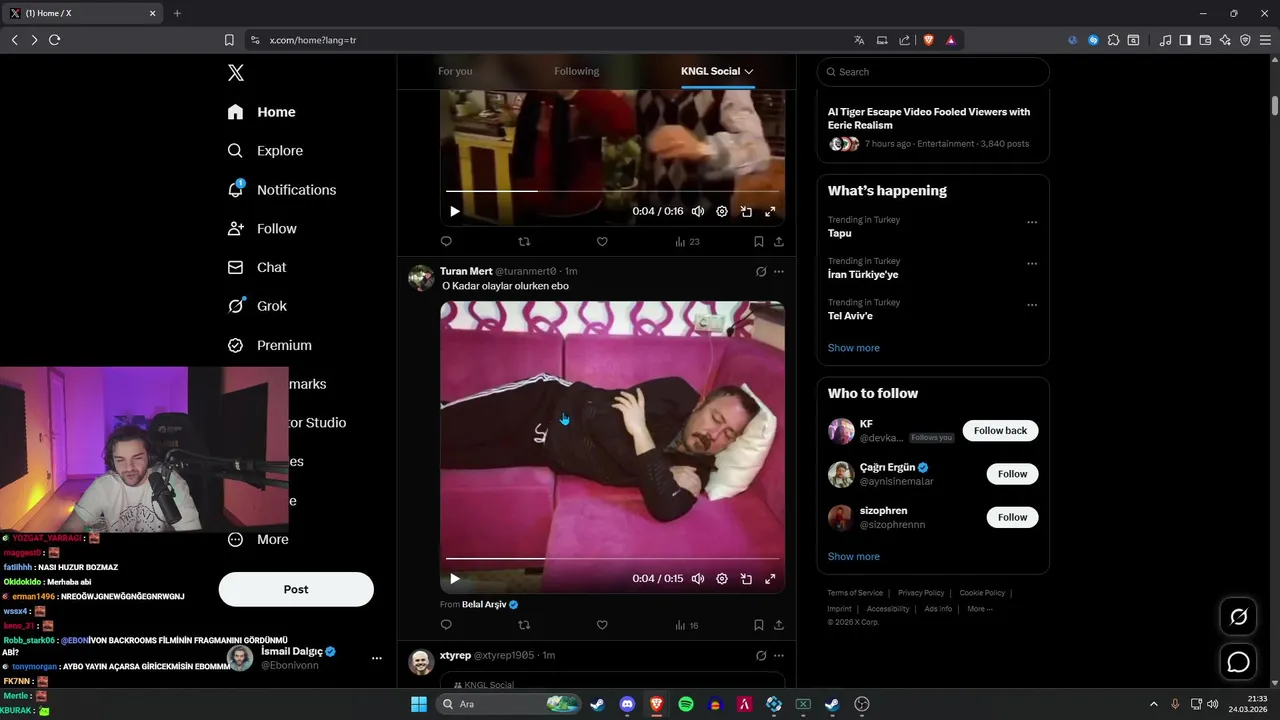This screenshot has height=720, width=1280.
Task: Open options for the Tapu trend
Action: point(1032,222)
